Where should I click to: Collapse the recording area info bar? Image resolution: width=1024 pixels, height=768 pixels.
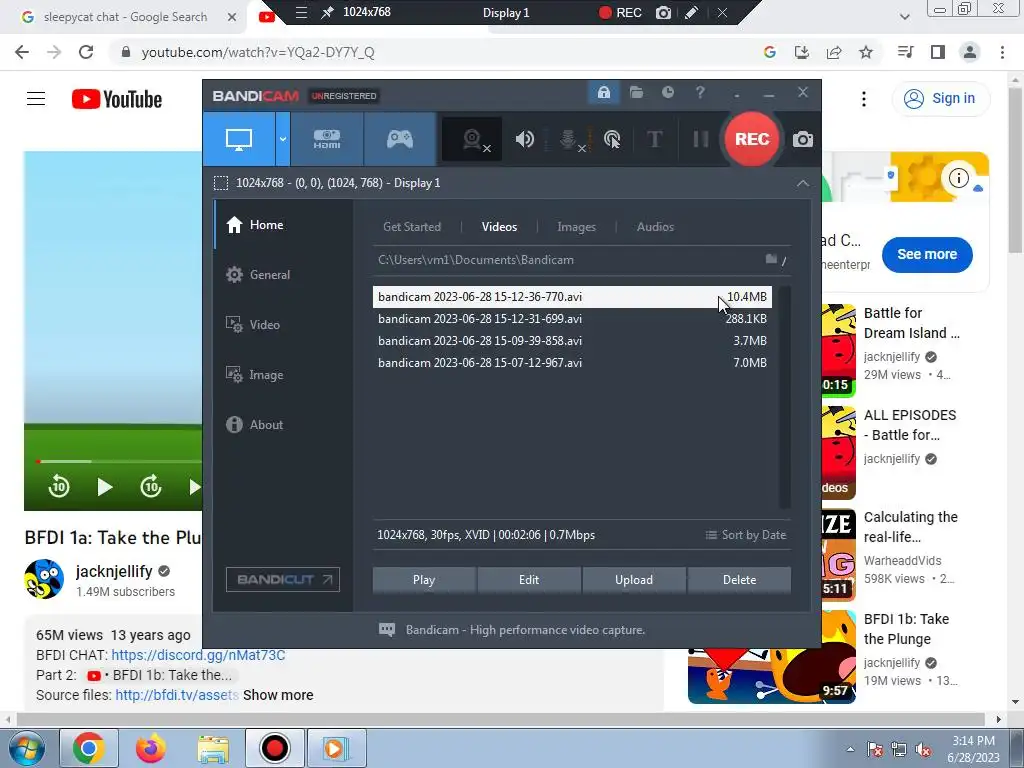[803, 184]
